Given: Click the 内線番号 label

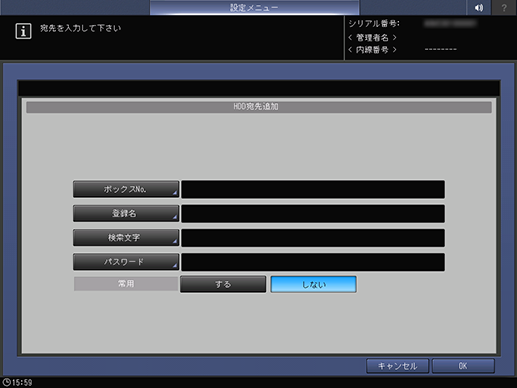Looking at the screenshot, I should click(x=372, y=50).
